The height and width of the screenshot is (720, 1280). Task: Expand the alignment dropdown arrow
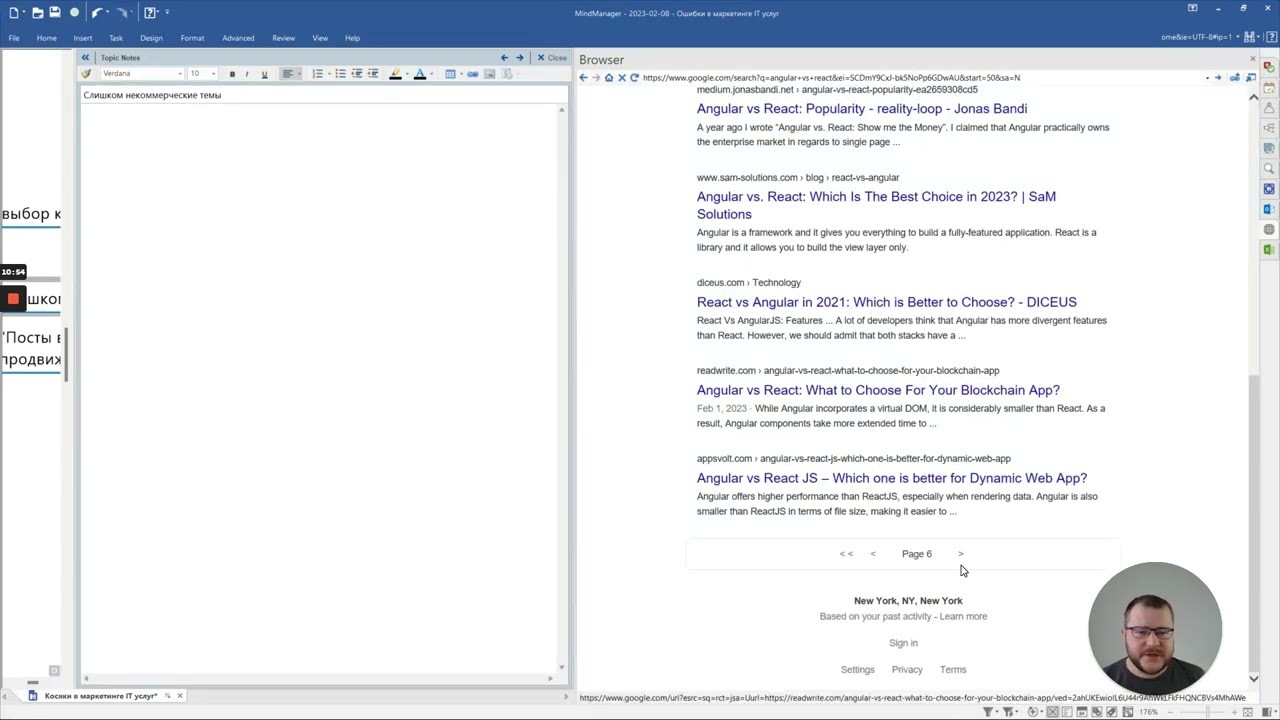(x=298, y=74)
